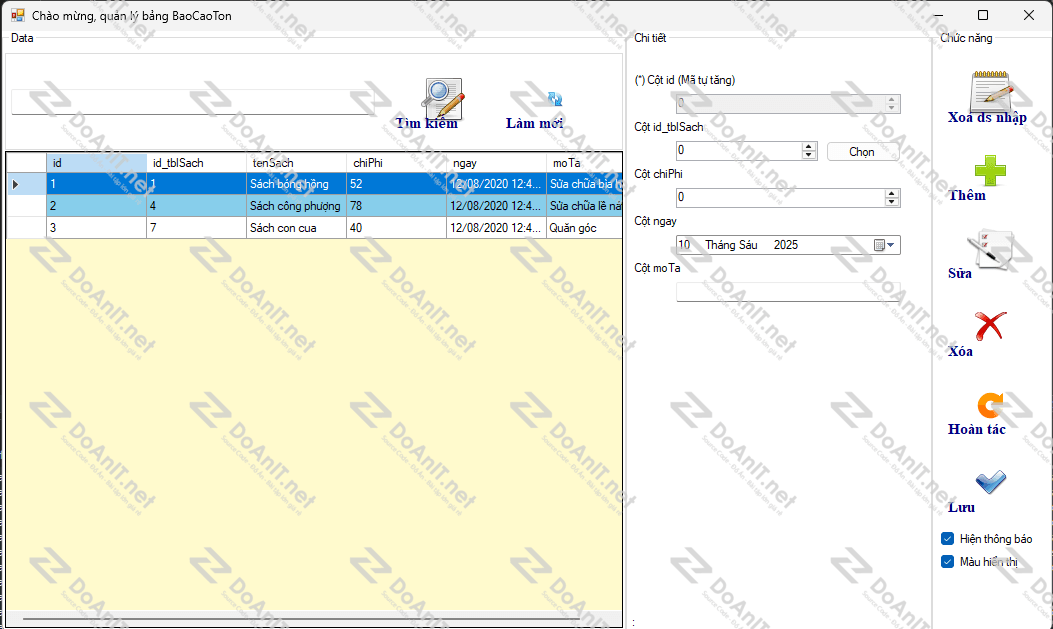The width and height of the screenshot is (1053, 629).
Task: Click the chiPhi cell "52"
Action: point(397,184)
